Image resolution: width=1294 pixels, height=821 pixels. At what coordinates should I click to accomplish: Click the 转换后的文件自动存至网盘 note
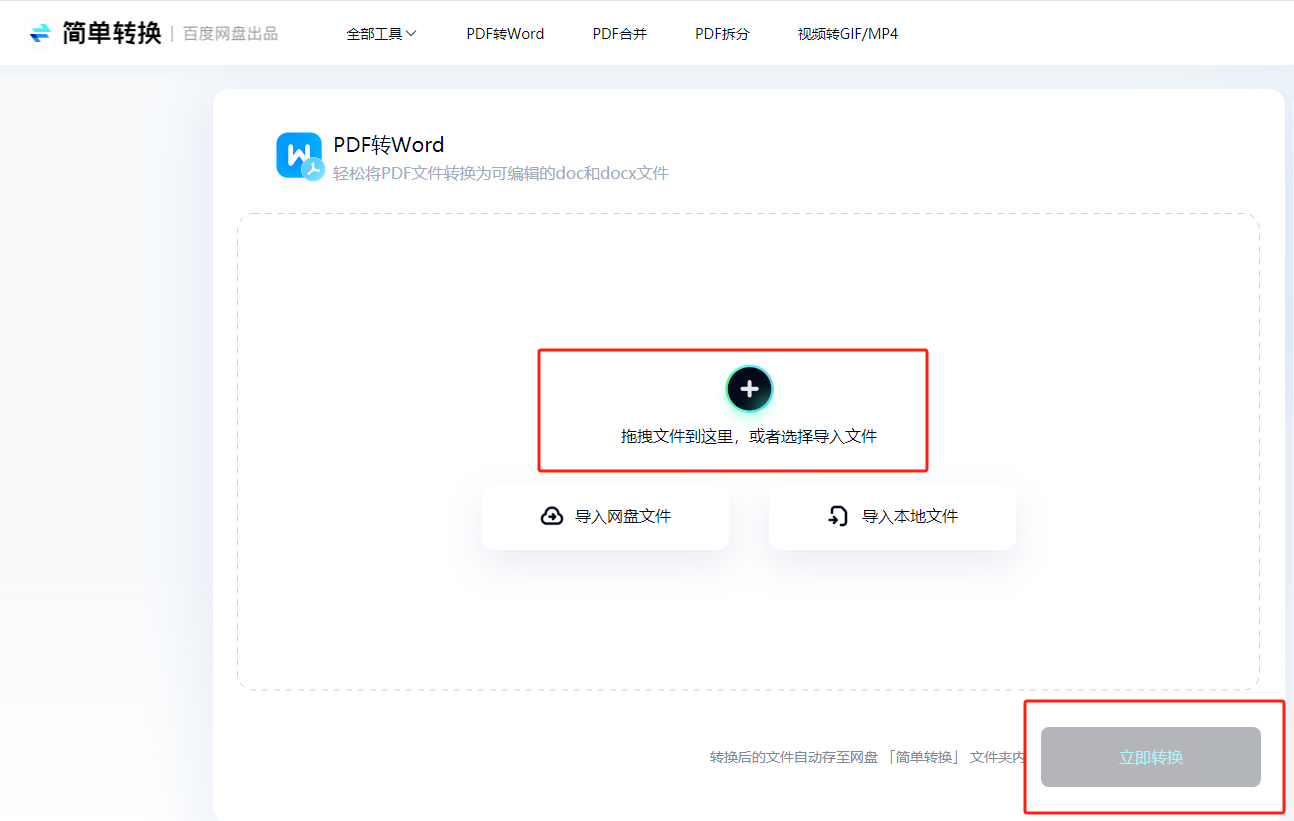coord(868,757)
